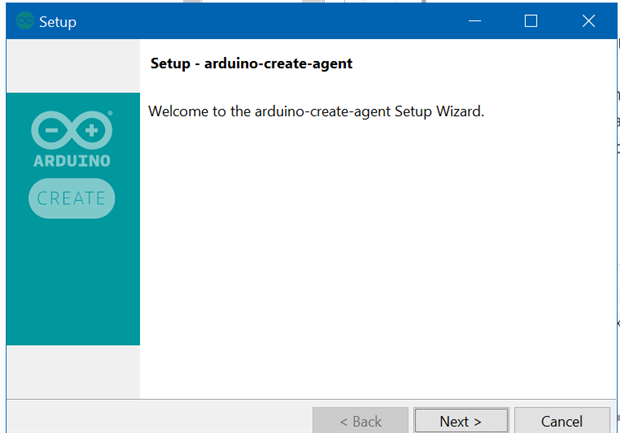Cancel the arduino-create-agent installation

[x=562, y=421]
